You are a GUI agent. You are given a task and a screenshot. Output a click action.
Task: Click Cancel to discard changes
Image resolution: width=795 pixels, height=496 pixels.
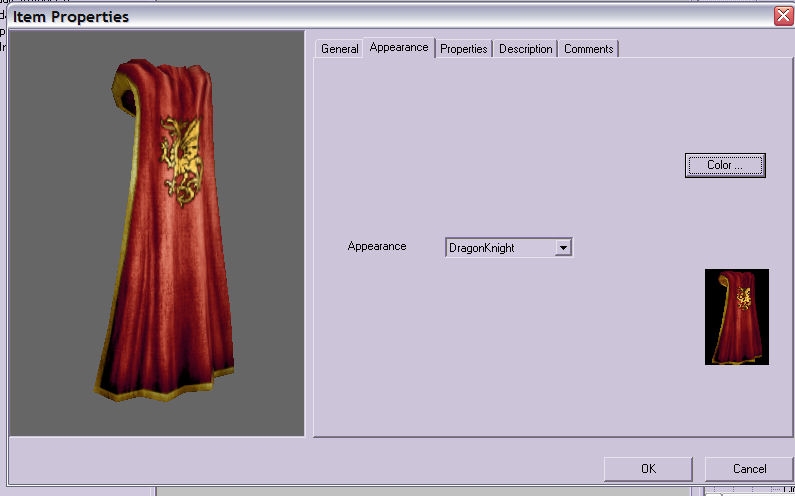point(749,468)
